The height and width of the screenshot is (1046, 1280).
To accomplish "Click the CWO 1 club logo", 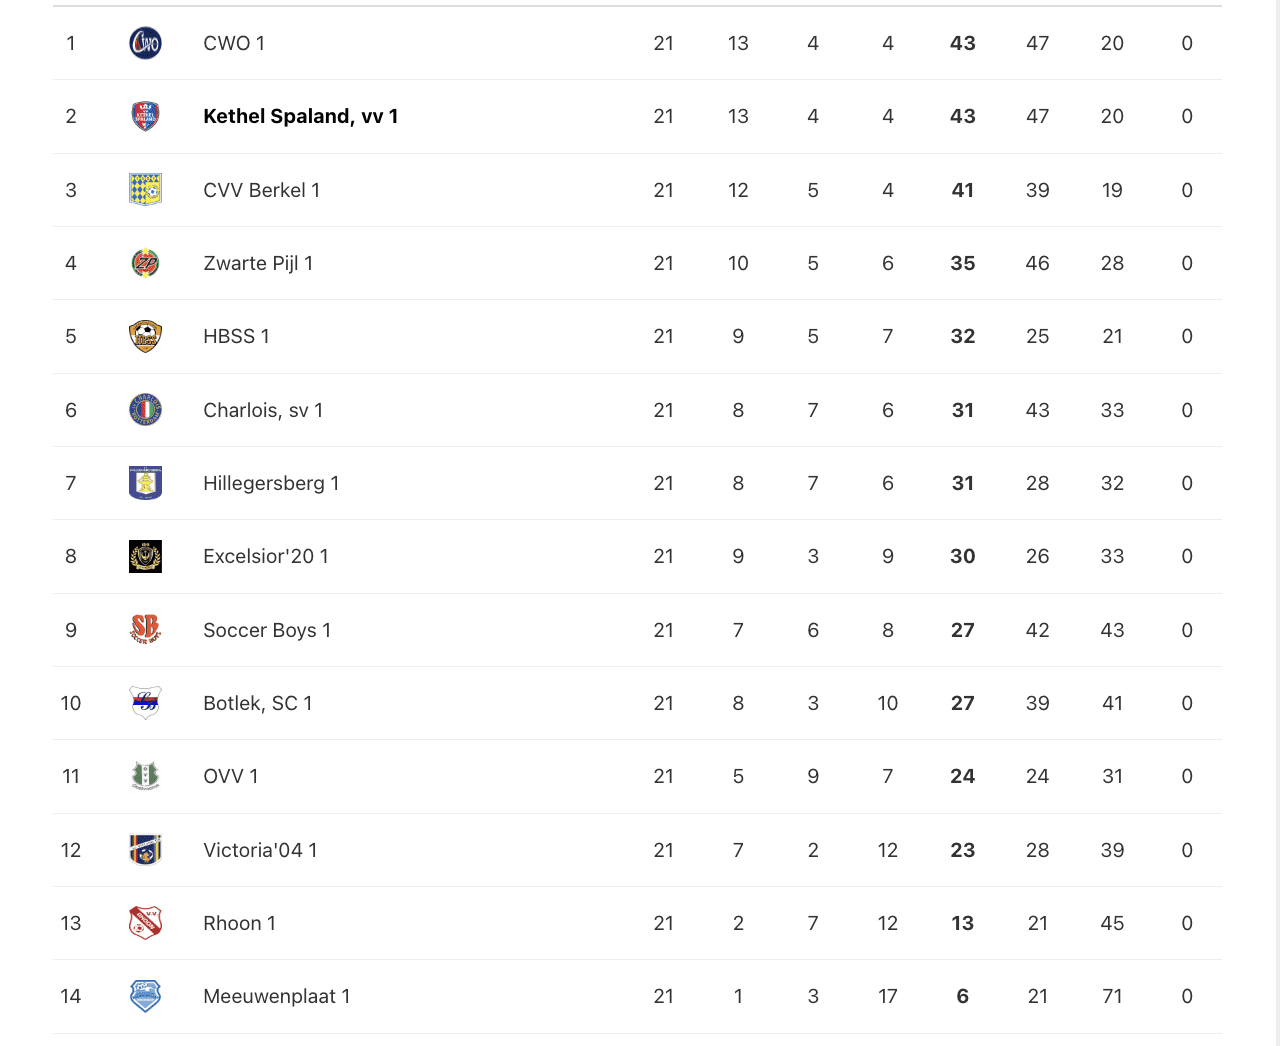I will click(145, 43).
